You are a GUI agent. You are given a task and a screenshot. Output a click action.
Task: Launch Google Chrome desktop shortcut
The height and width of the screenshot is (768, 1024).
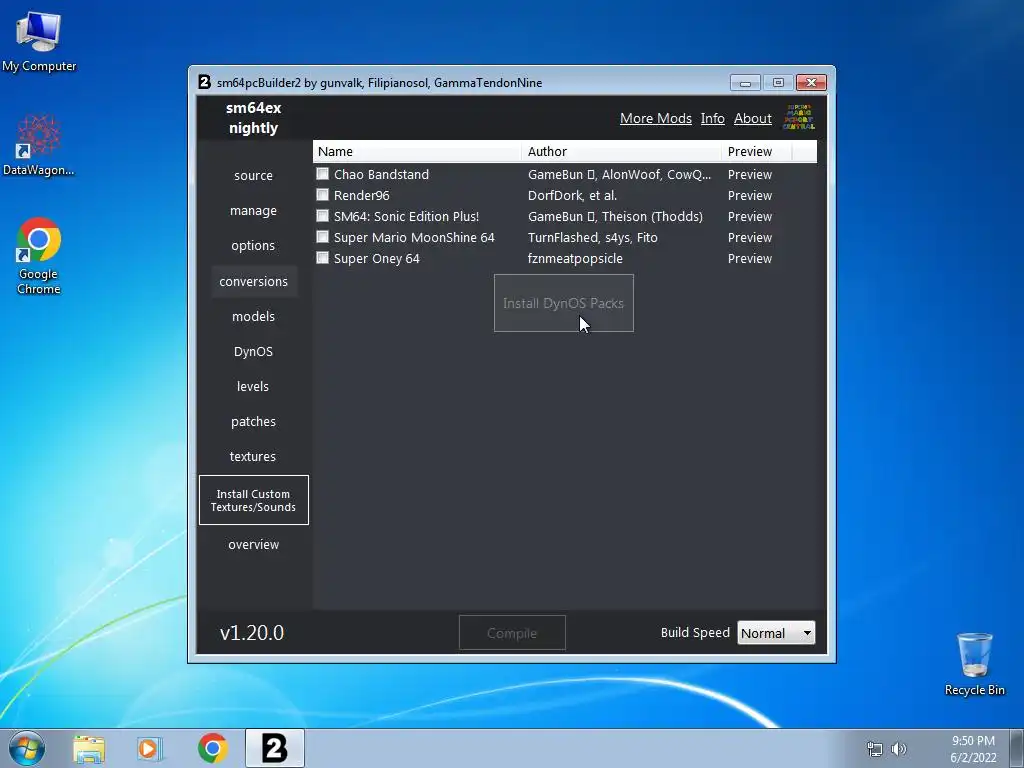[39, 256]
